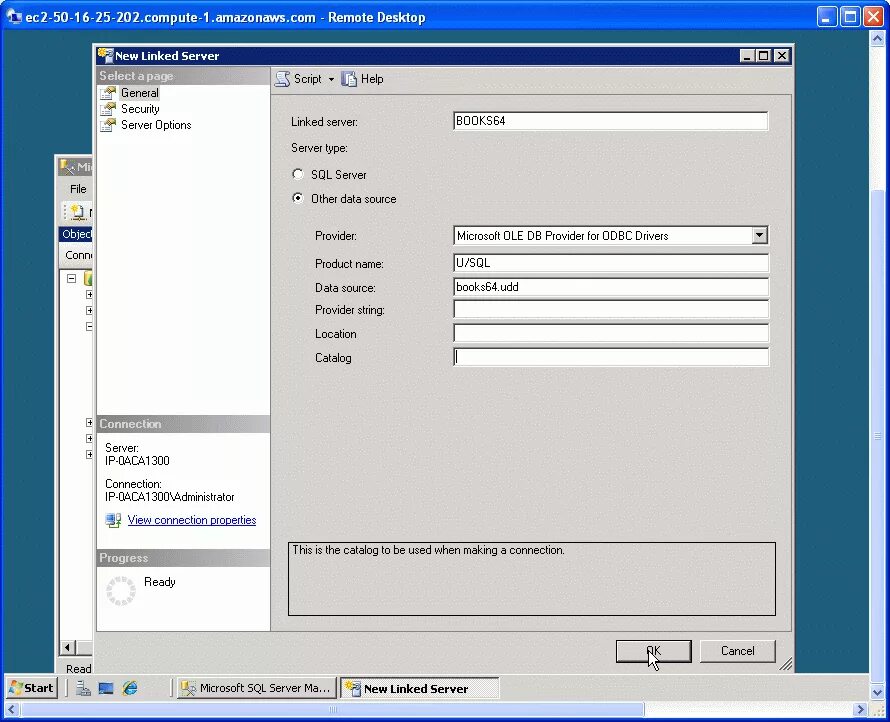Image resolution: width=890 pixels, height=722 pixels.
Task: Open the Script dropdown arrow
Action: [331, 79]
